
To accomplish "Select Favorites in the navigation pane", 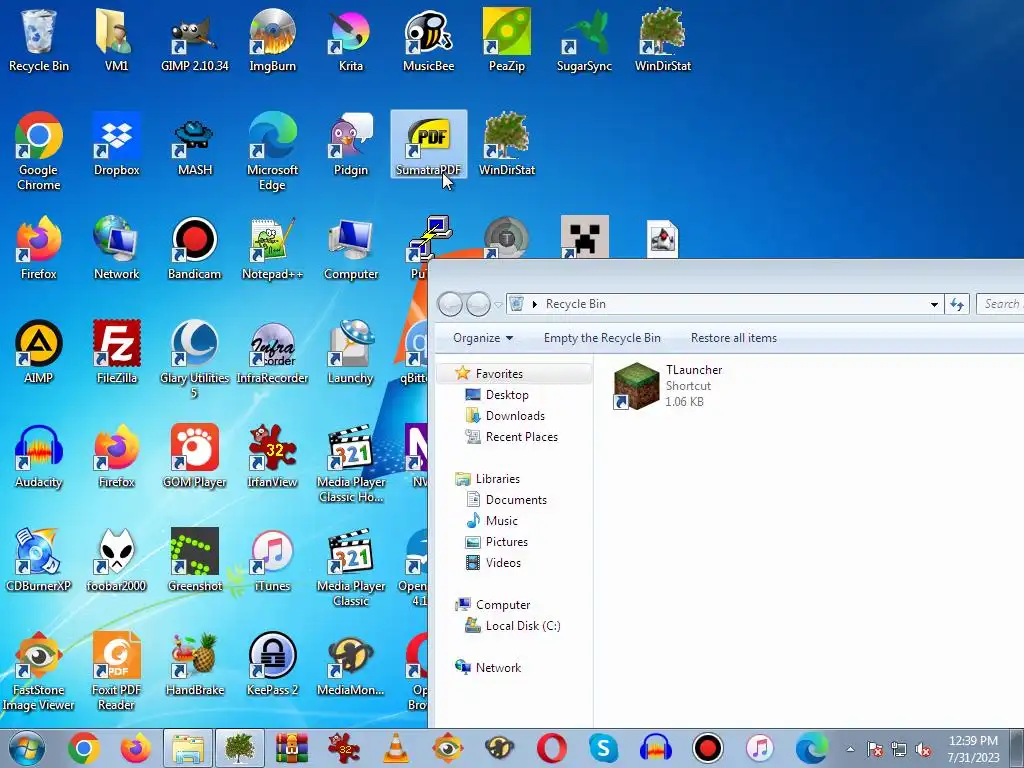I will (x=499, y=374).
